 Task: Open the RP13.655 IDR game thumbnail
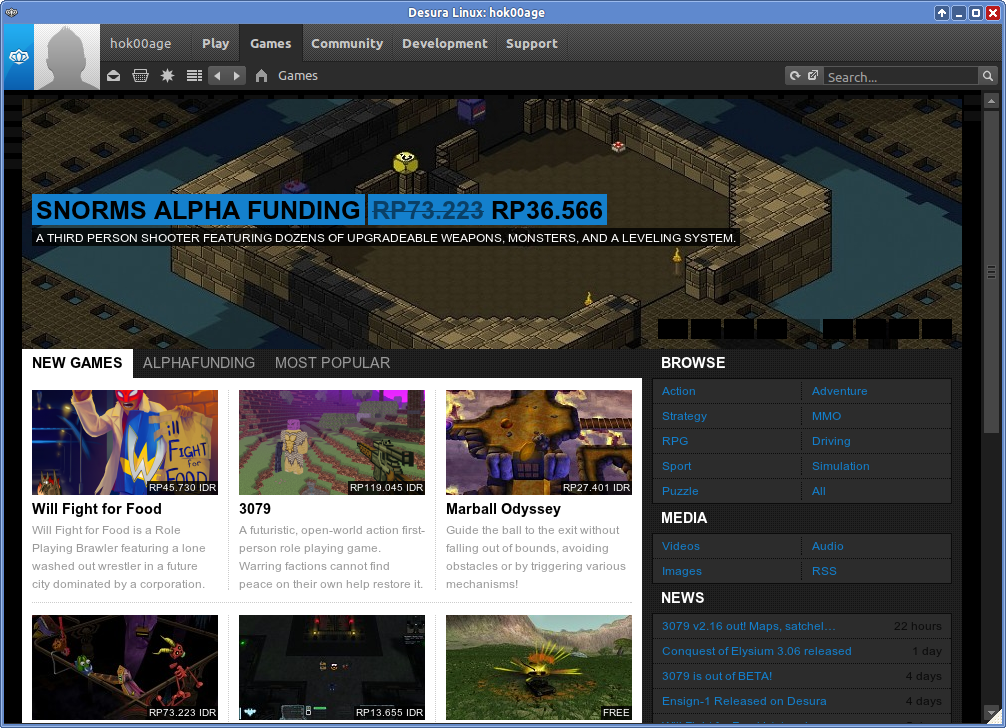332,668
